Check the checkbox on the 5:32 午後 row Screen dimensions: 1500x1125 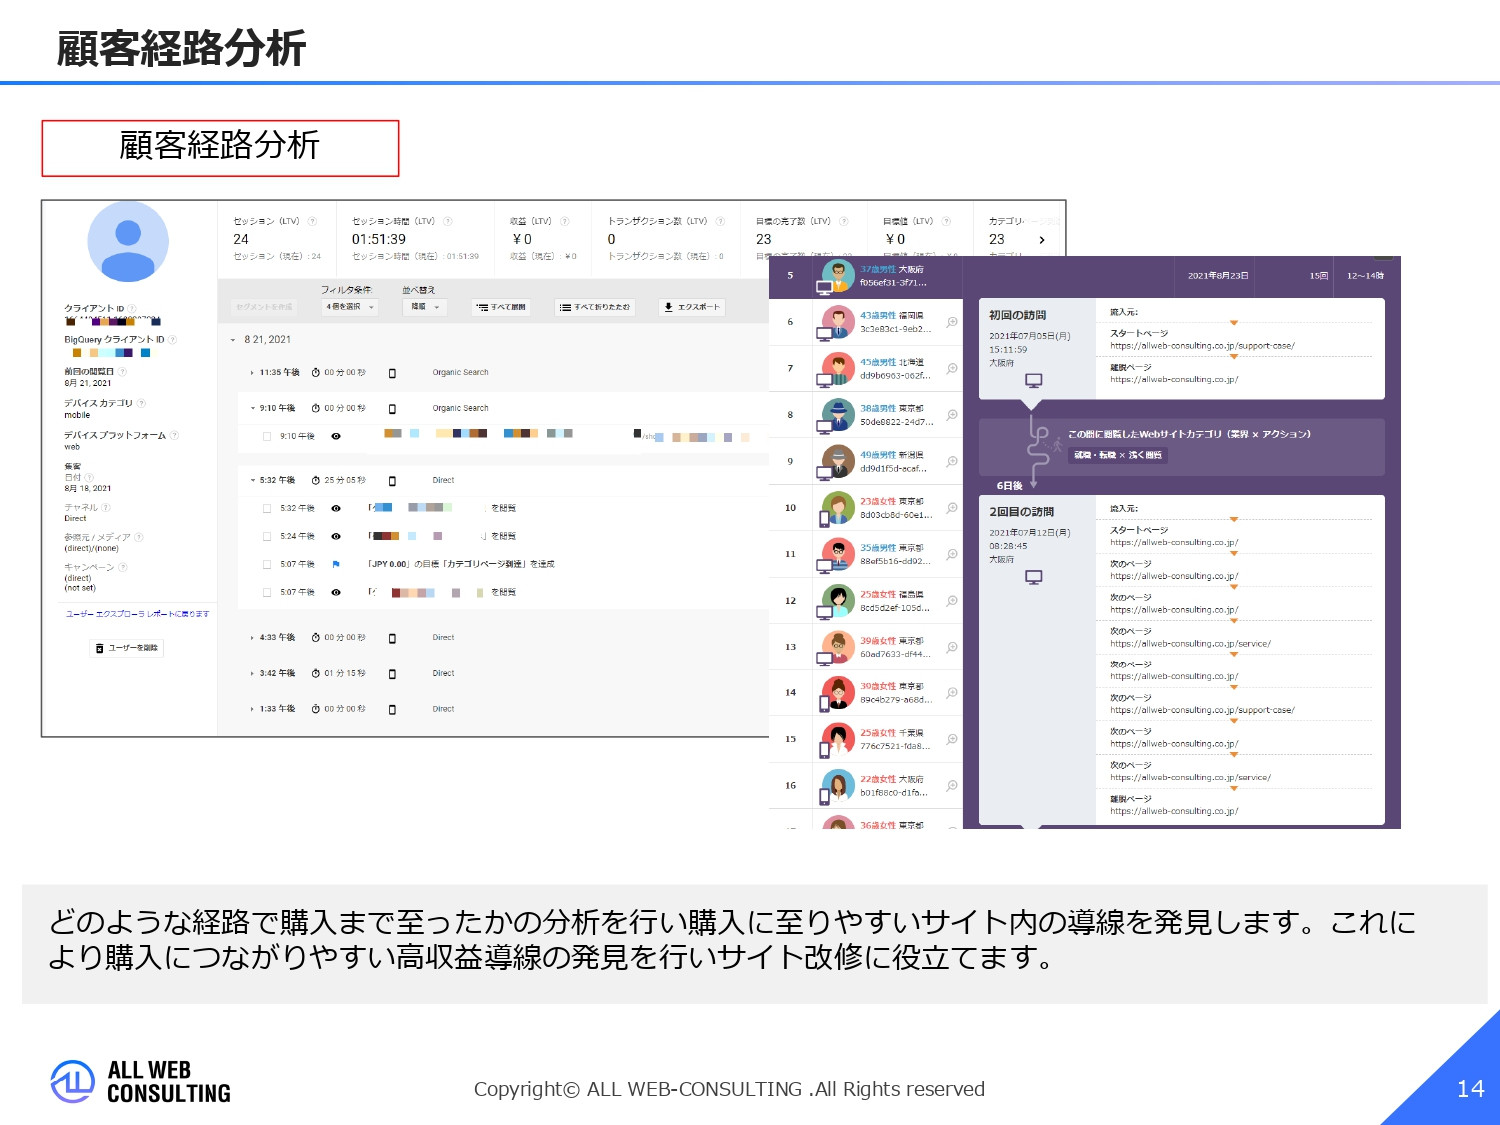(x=267, y=508)
